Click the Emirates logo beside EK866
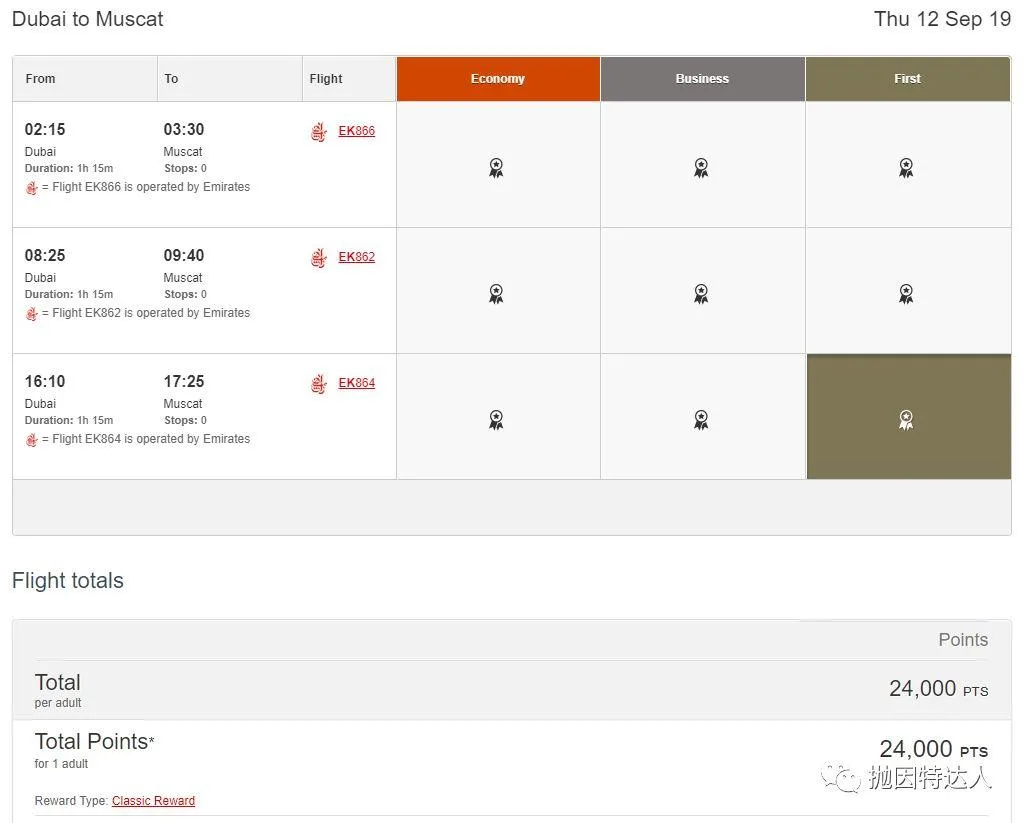Viewport: 1026px width, 823px height. coord(319,132)
